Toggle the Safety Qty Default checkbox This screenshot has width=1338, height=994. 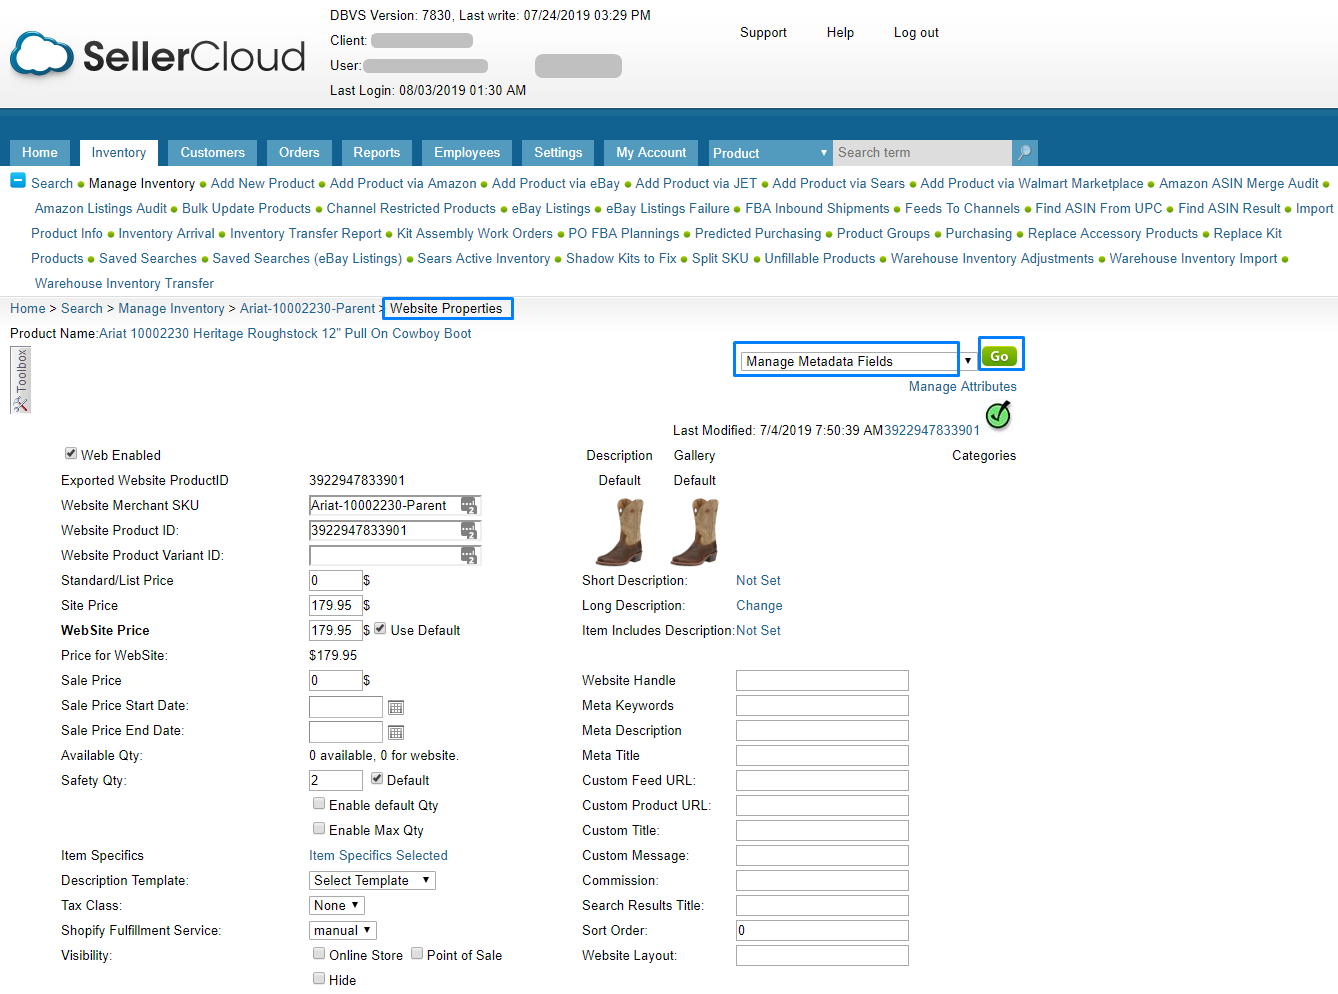click(377, 778)
